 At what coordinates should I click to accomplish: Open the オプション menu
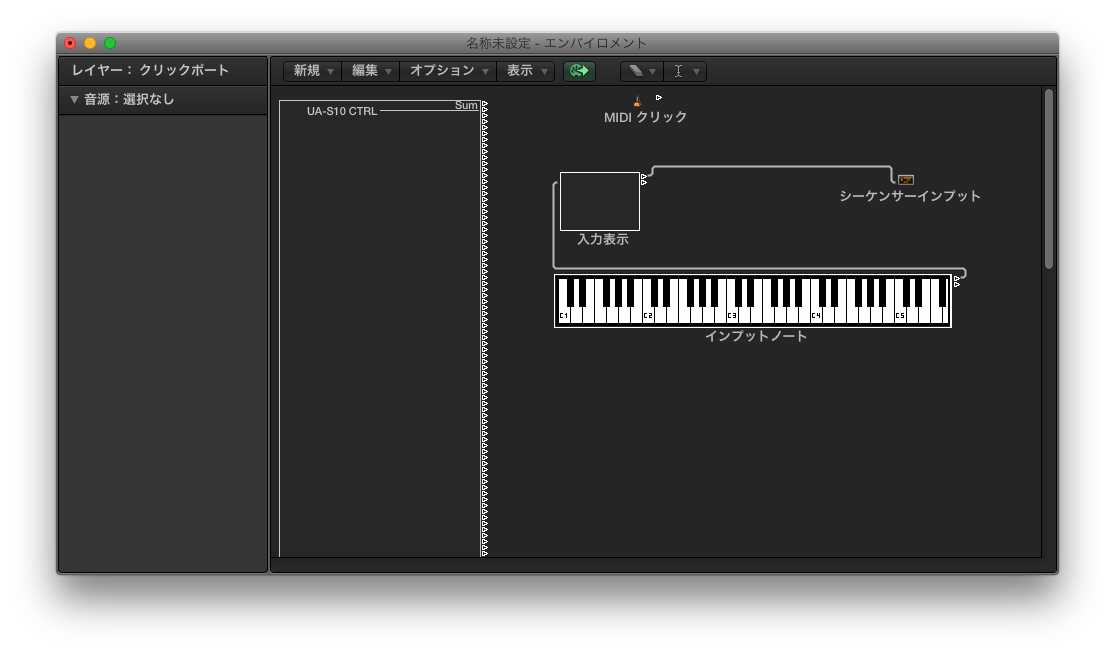tap(448, 71)
